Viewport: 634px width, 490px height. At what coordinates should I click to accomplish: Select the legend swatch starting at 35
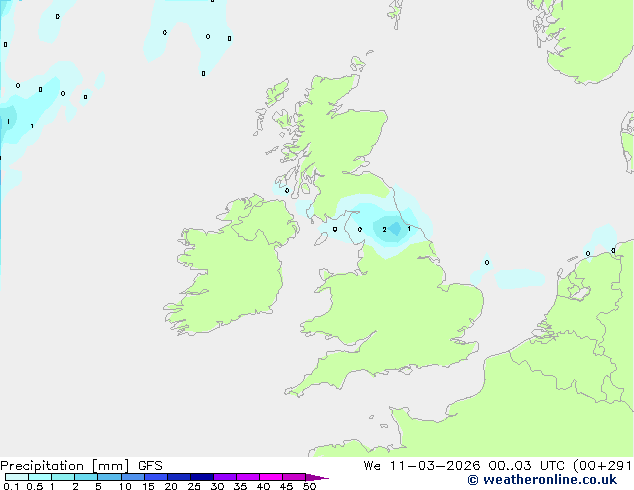pos(248,477)
